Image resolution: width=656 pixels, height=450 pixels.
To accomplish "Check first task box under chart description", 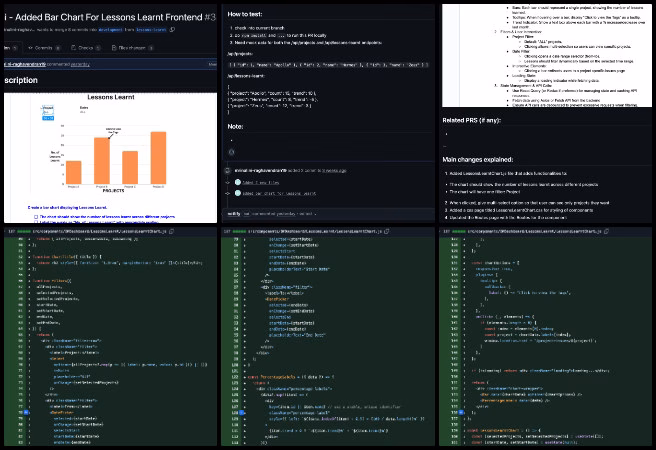I will coord(36,217).
